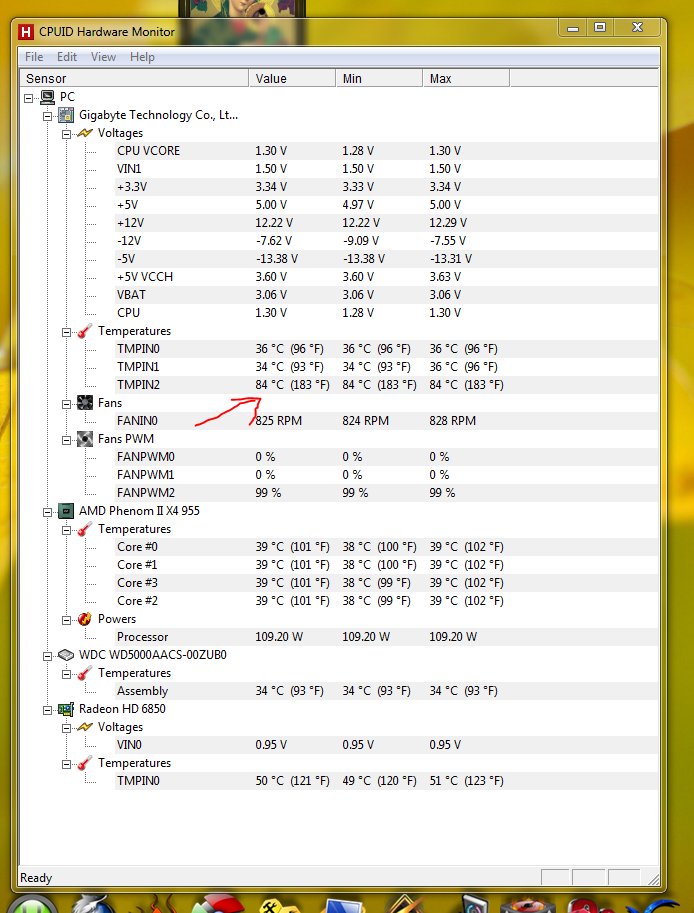The width and height of the screenshot is (694, 913).
Task: Click the 84 °C value of TMPIN2
Action: [x=292, y=385]
